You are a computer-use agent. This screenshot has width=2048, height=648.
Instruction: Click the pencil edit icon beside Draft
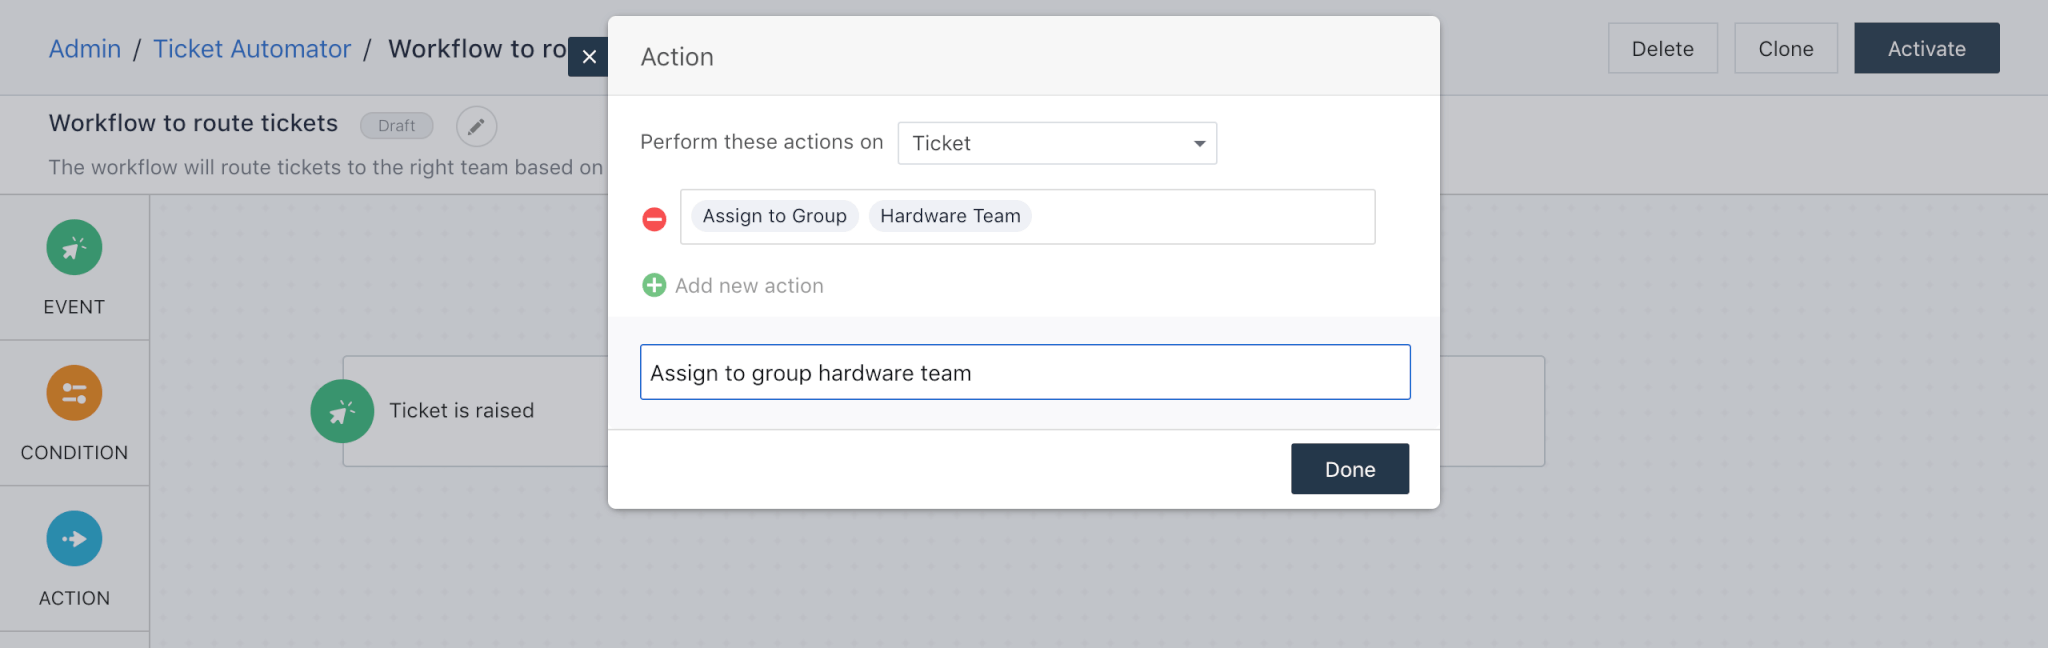click(476, 126)
